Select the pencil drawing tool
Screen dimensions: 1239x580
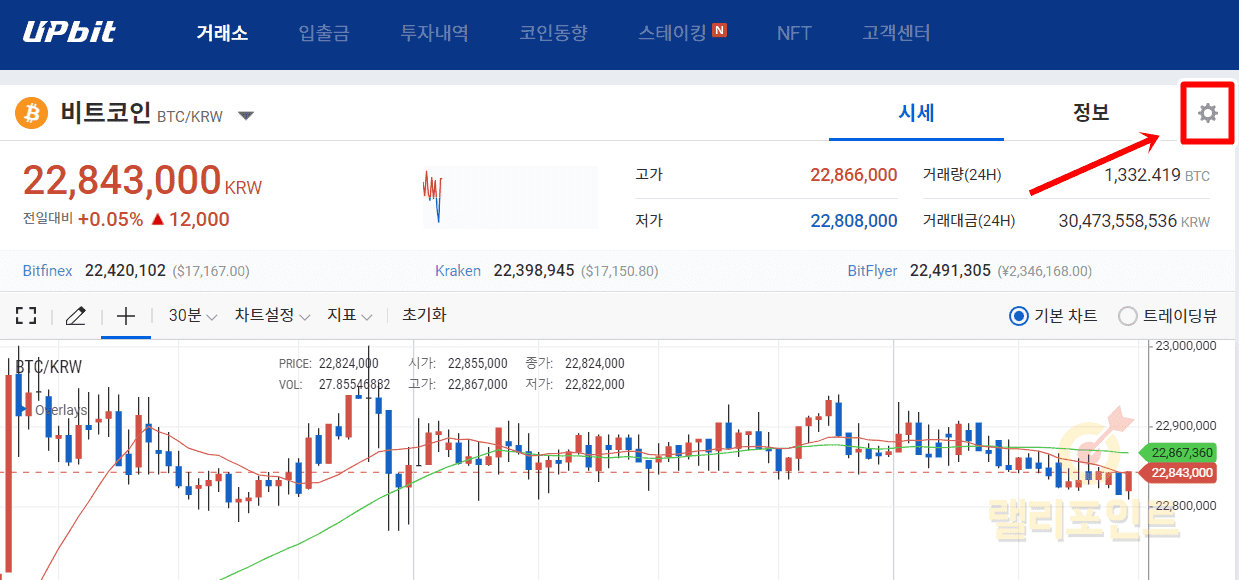[75, 316]
